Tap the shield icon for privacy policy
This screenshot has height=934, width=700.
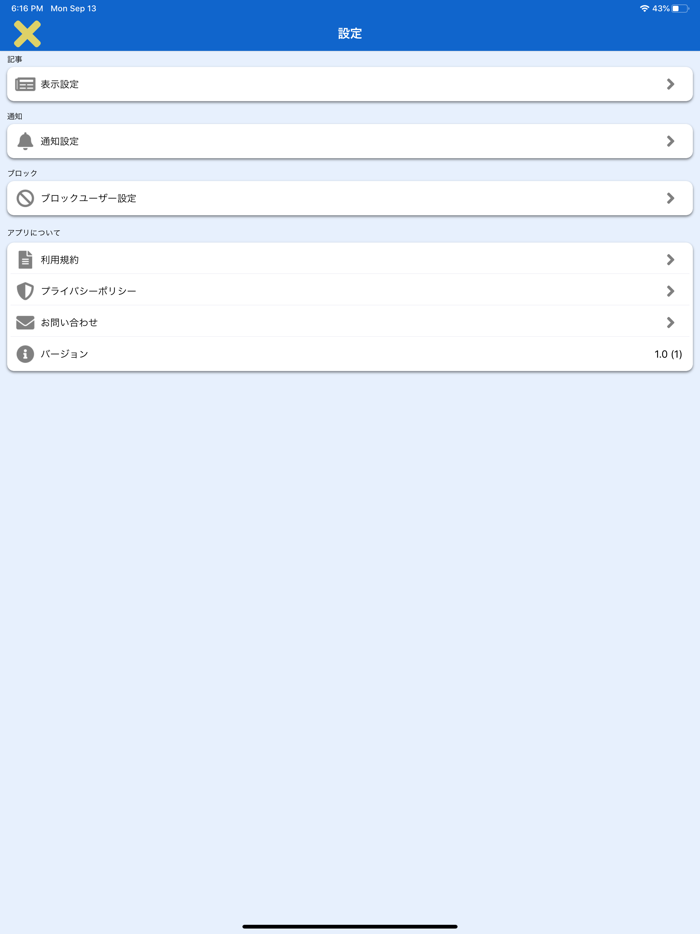click(x=25, y=291)
